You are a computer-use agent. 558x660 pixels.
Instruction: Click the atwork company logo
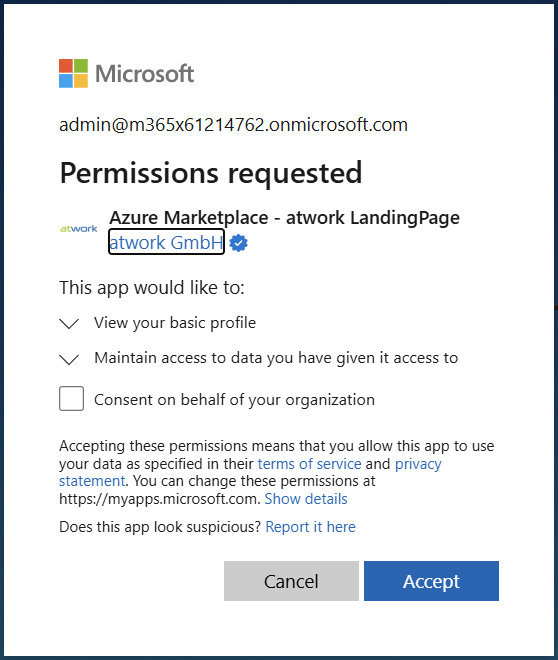point(79,229)
